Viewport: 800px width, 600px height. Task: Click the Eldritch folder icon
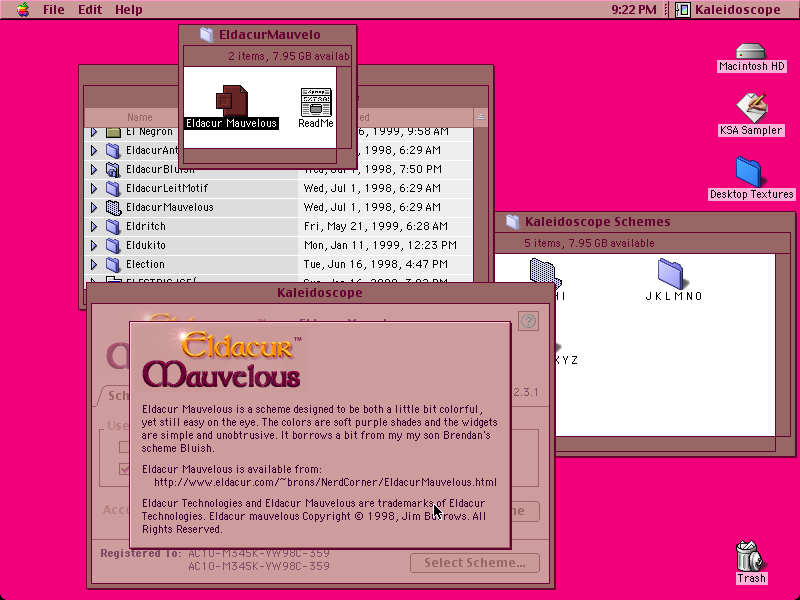(113, 226)
